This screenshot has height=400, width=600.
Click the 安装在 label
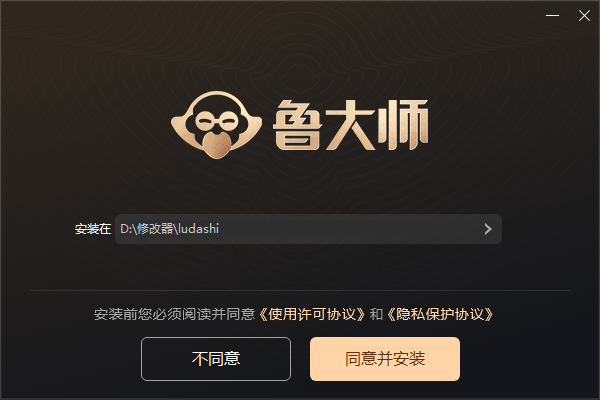[x=93, y=229]
